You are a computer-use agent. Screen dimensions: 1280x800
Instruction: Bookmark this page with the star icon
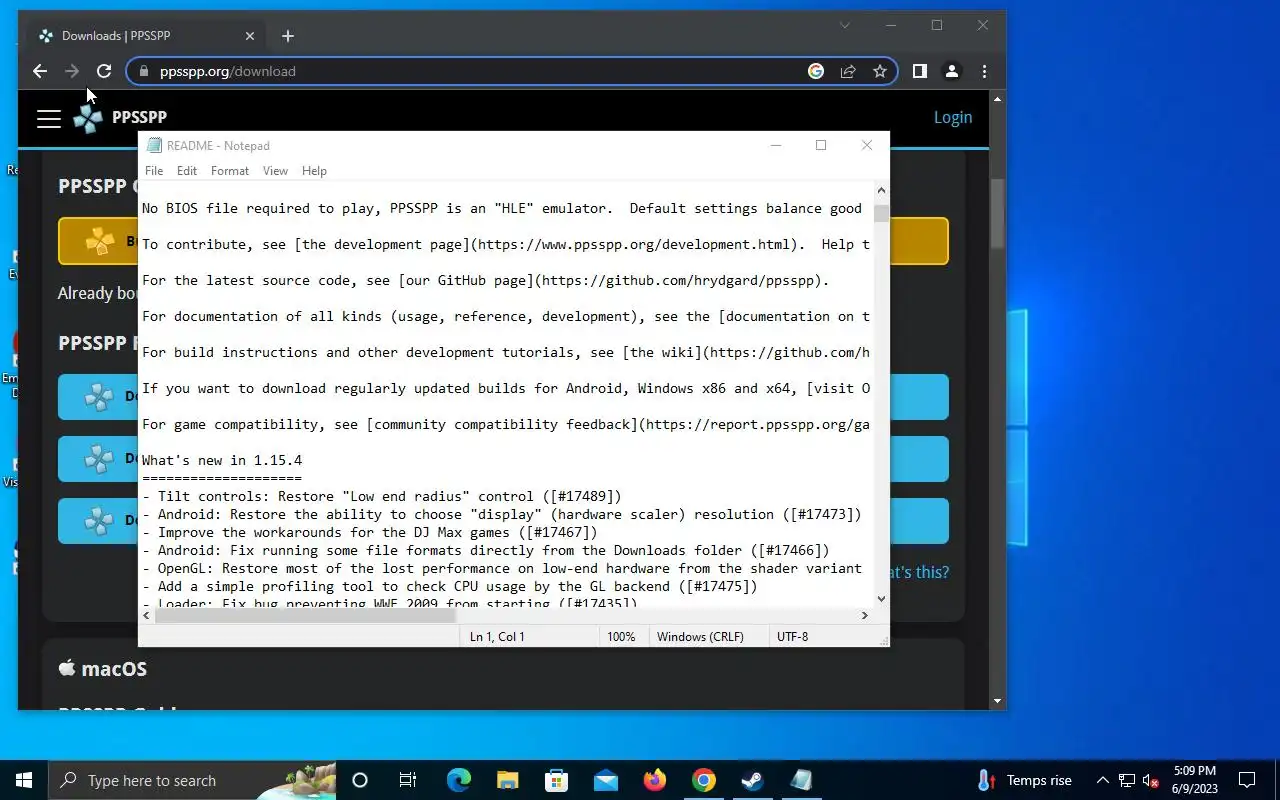coord(880,71)
